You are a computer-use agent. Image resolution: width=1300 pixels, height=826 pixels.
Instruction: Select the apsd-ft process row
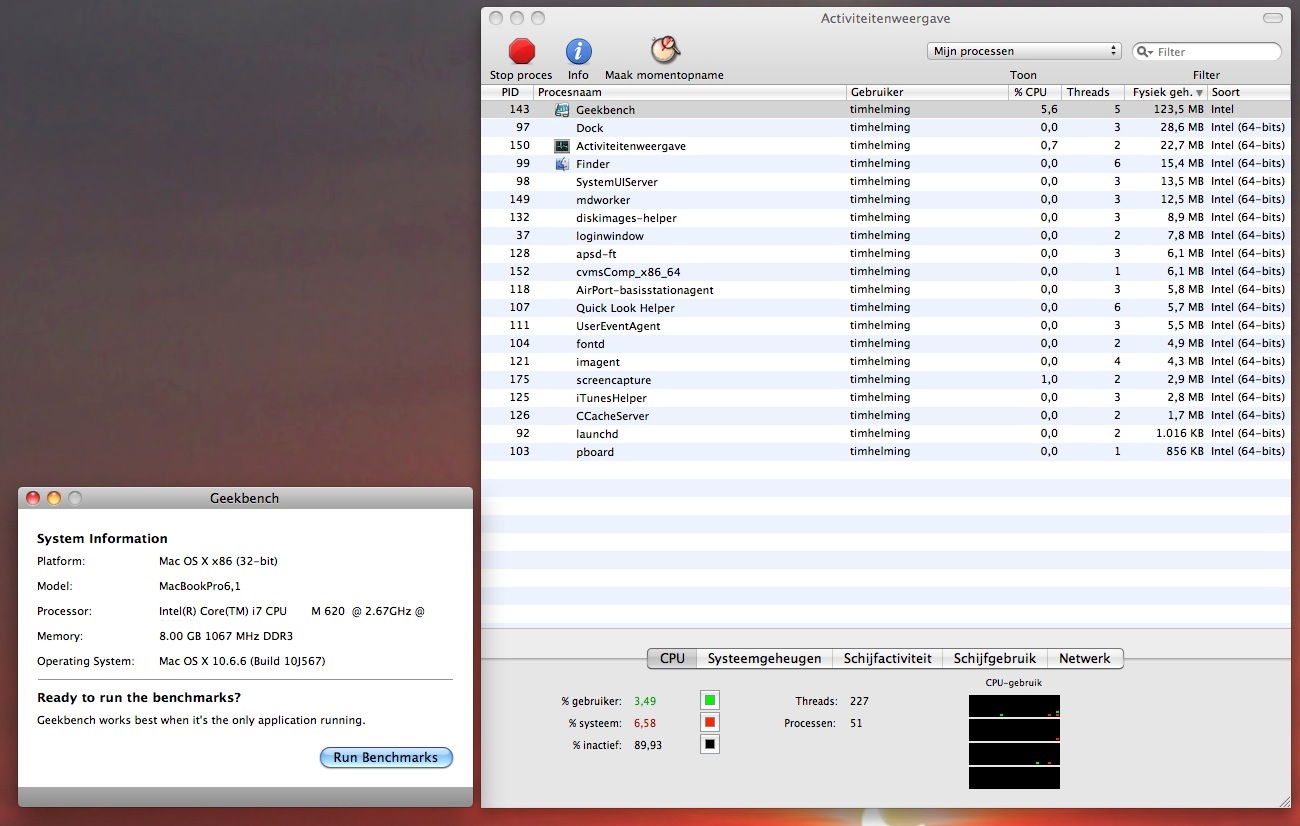pos(886,254)
